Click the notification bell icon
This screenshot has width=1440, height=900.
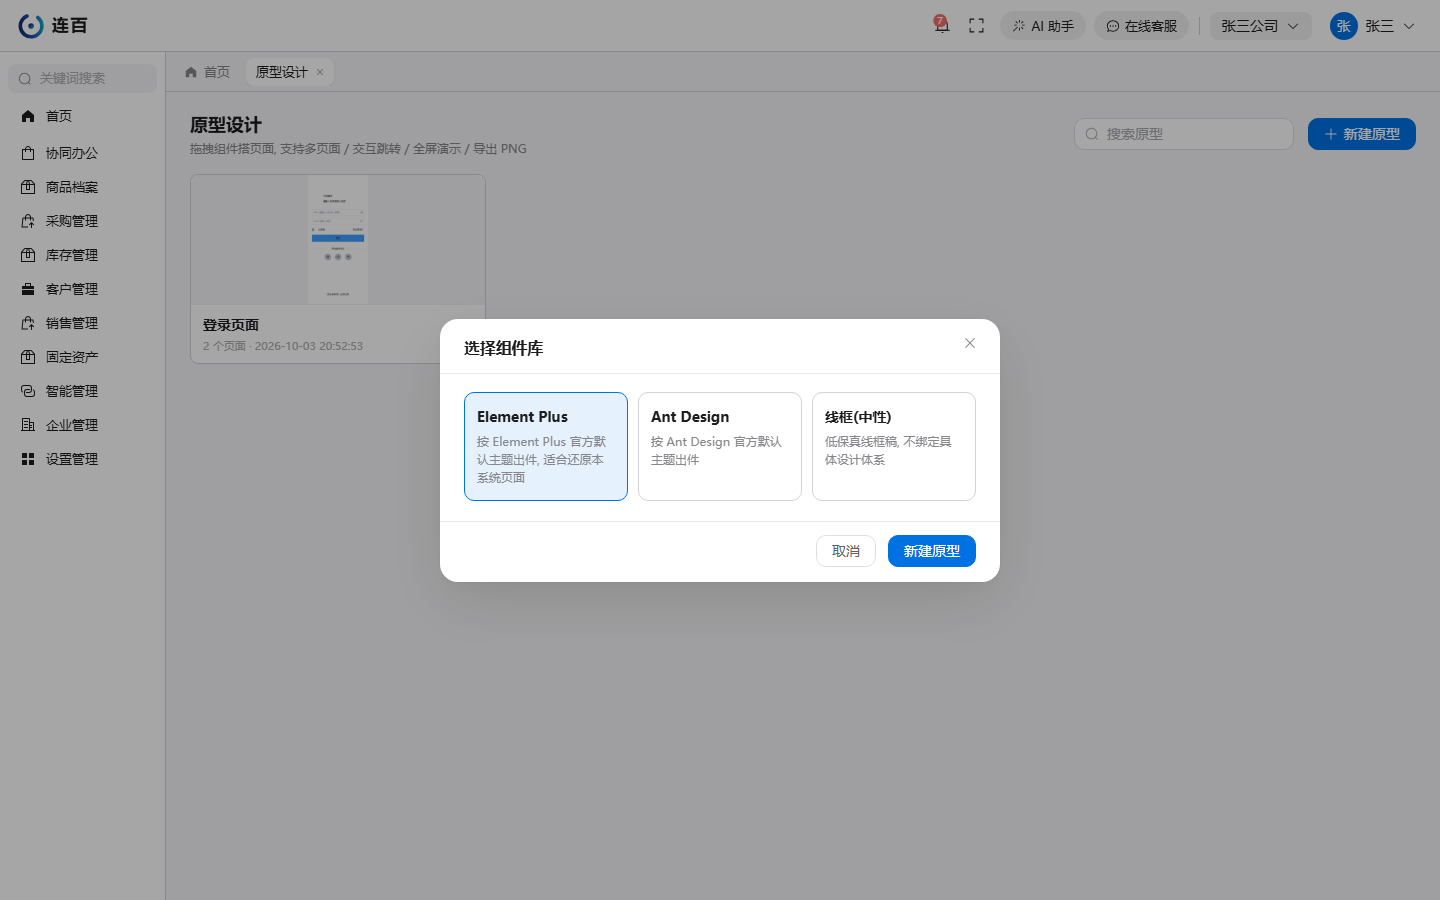point(941,25)
